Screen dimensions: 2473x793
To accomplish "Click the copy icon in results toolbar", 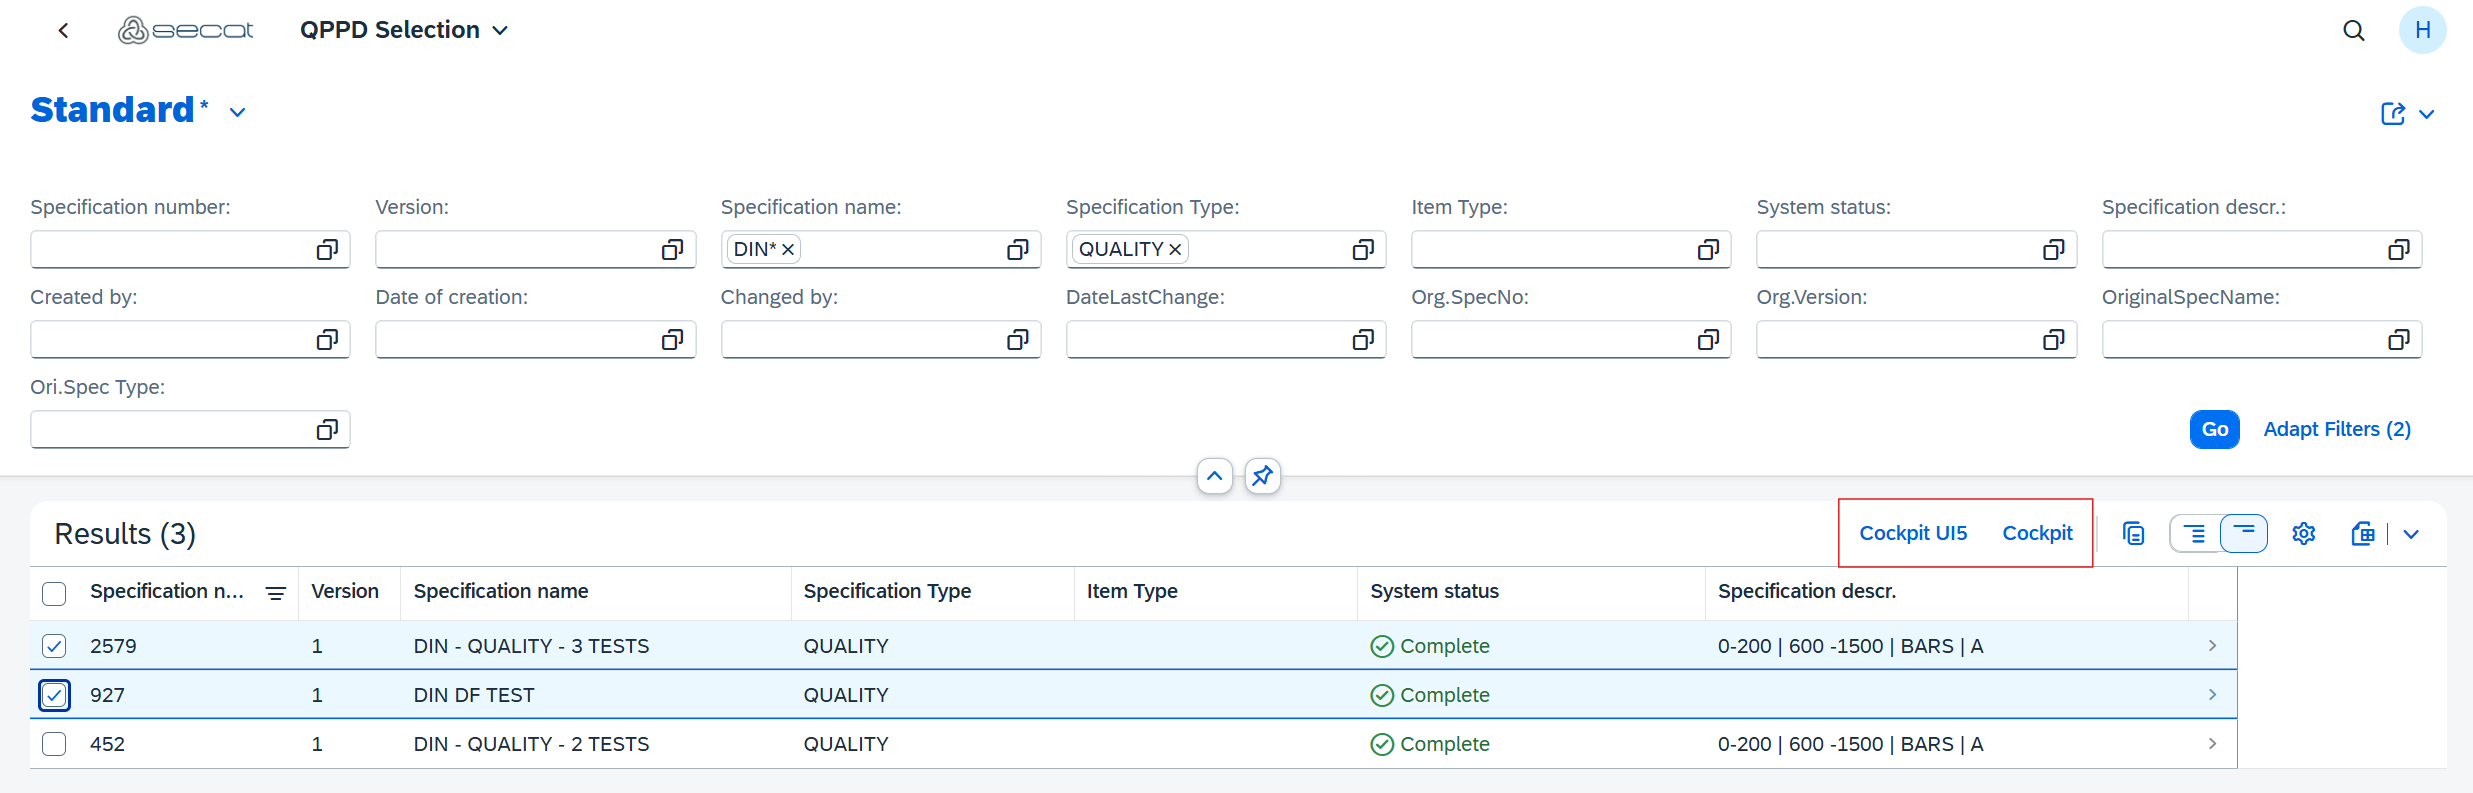I will tap(2133, 534).
